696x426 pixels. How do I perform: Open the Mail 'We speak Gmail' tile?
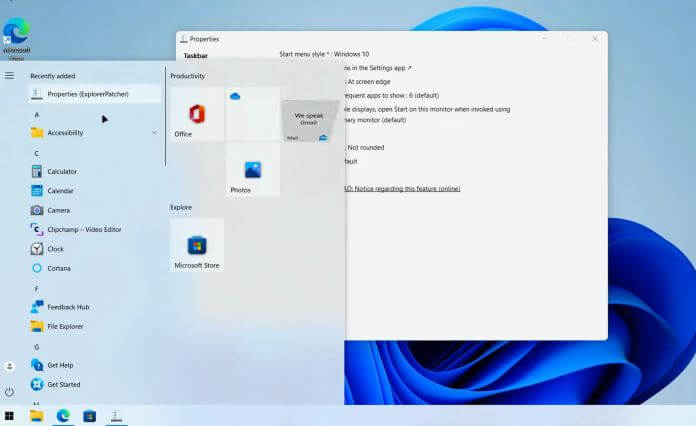(309, 120)
